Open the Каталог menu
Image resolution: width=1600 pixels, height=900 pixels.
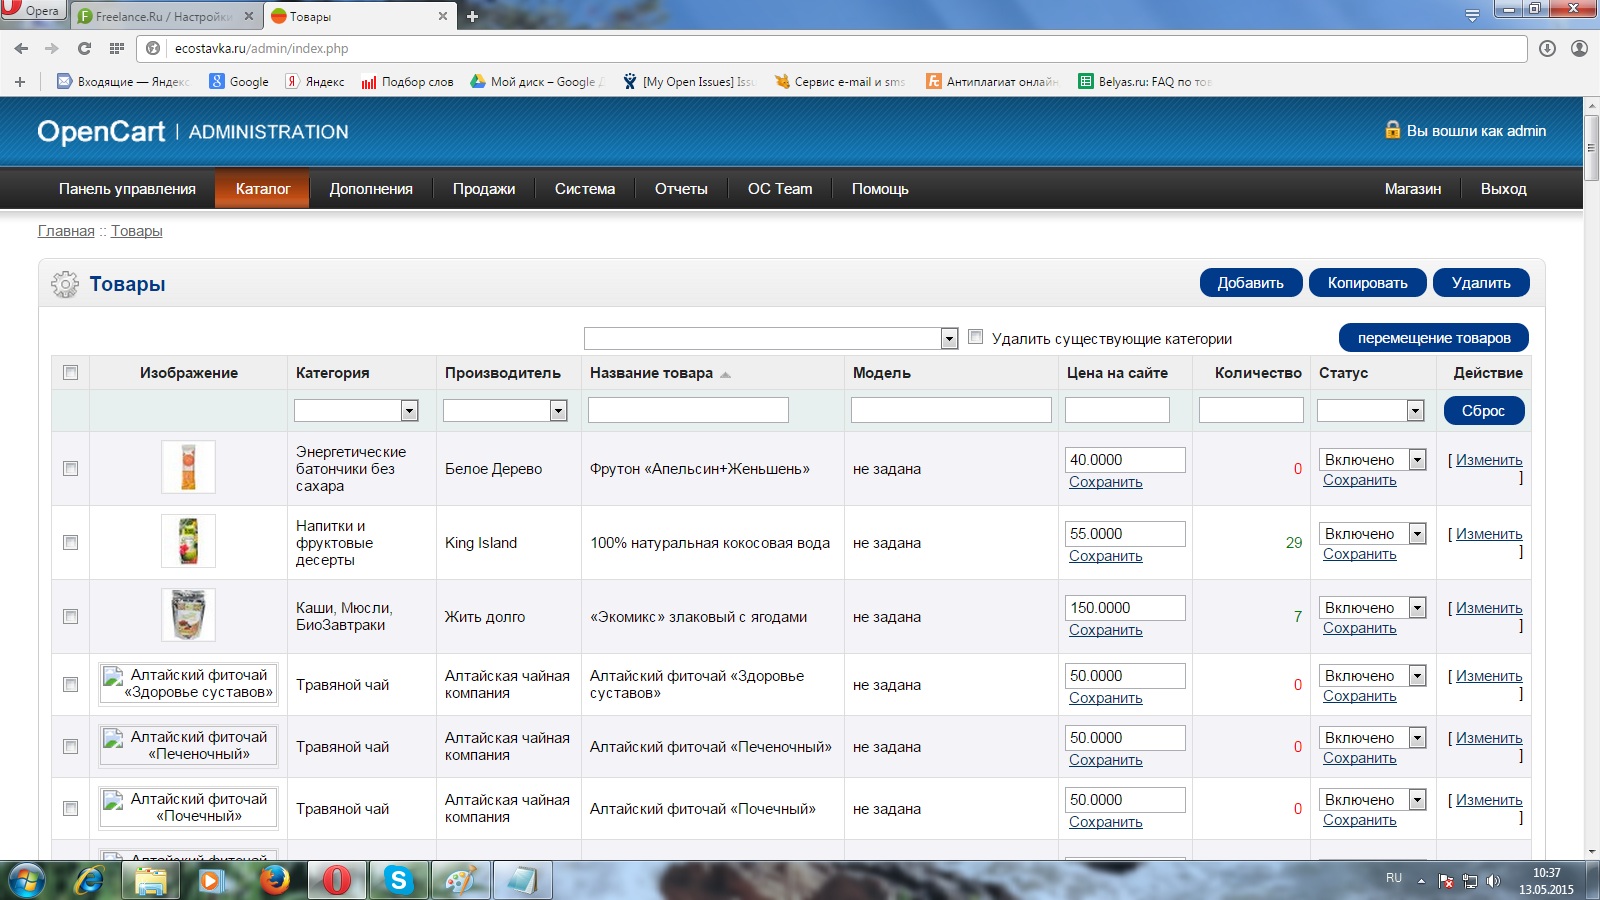click(x=263, y=188)
